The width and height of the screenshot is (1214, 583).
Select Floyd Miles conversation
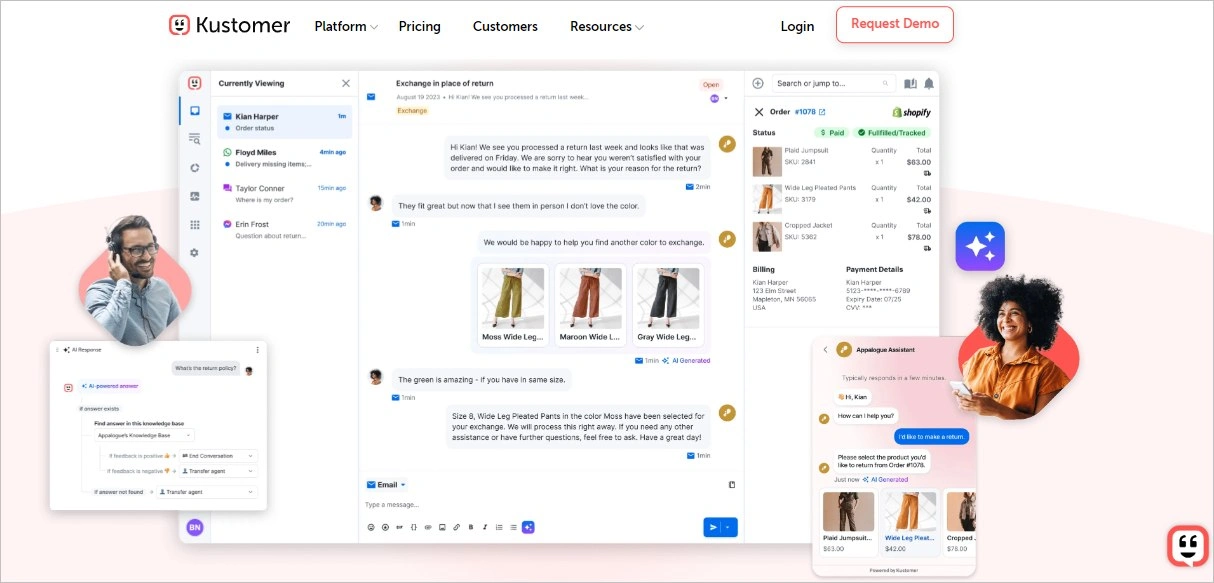284,157
